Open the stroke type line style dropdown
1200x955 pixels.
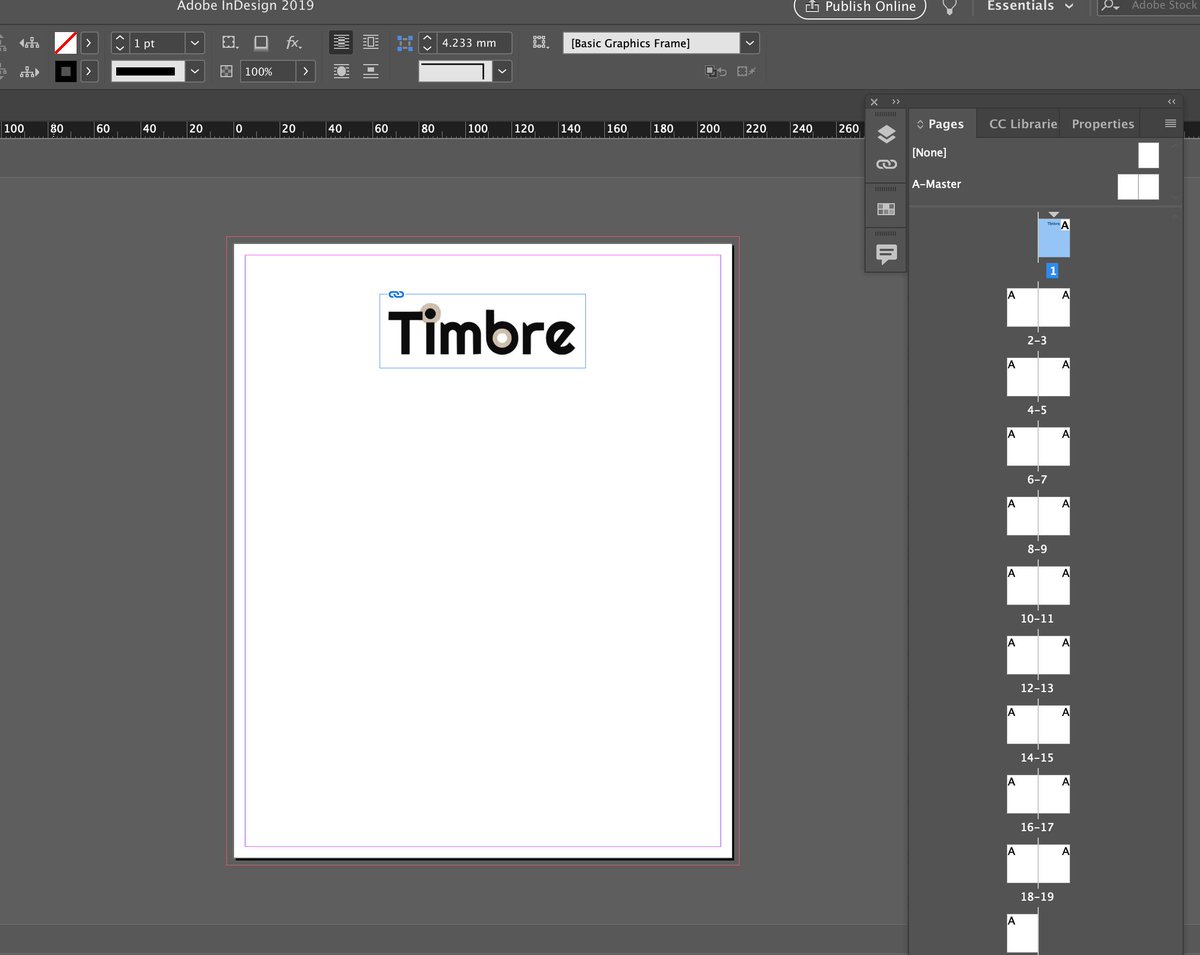195,71
